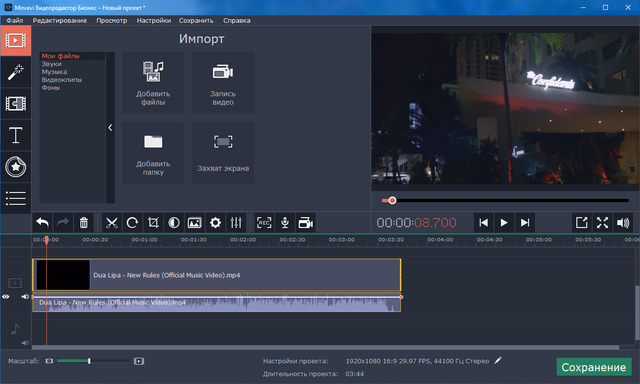Click the 00:00:08.700 timecode display

(x=416, y=223)
